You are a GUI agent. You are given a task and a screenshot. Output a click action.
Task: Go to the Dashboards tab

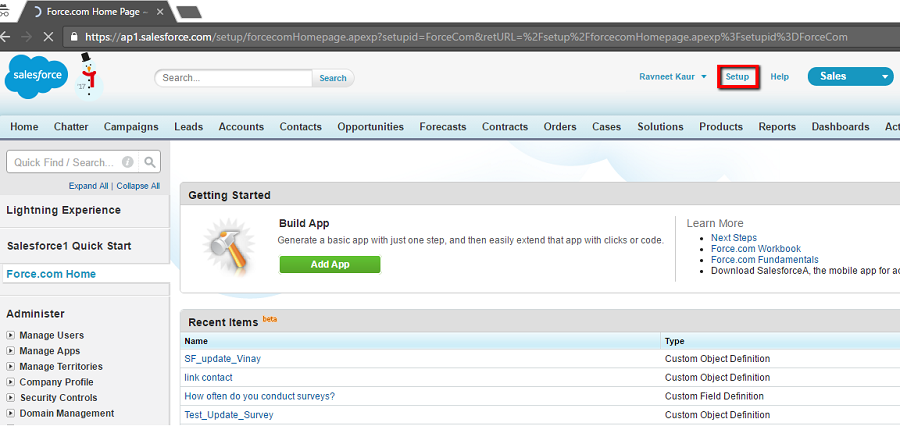click(x=840, y=127)
